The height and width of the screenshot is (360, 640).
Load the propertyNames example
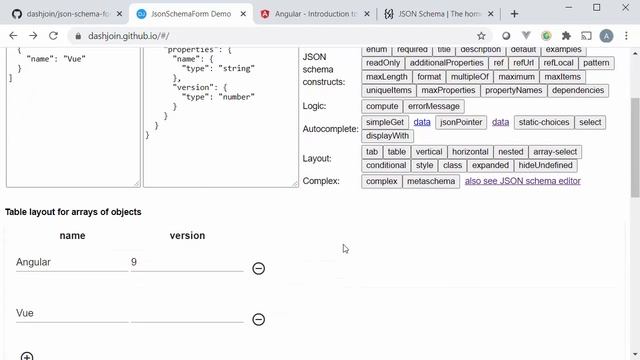click(513, 90)
